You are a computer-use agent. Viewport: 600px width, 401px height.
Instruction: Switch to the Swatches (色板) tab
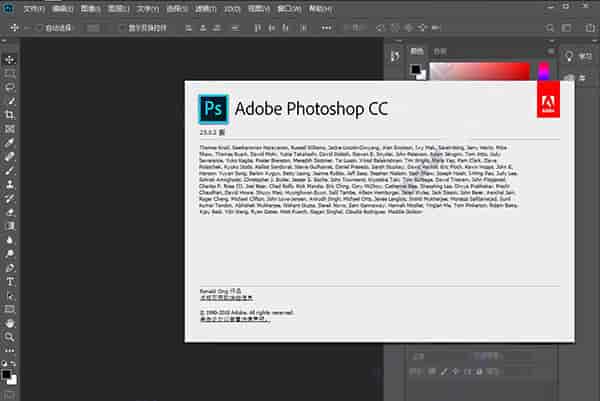click(x=440, y=49)
